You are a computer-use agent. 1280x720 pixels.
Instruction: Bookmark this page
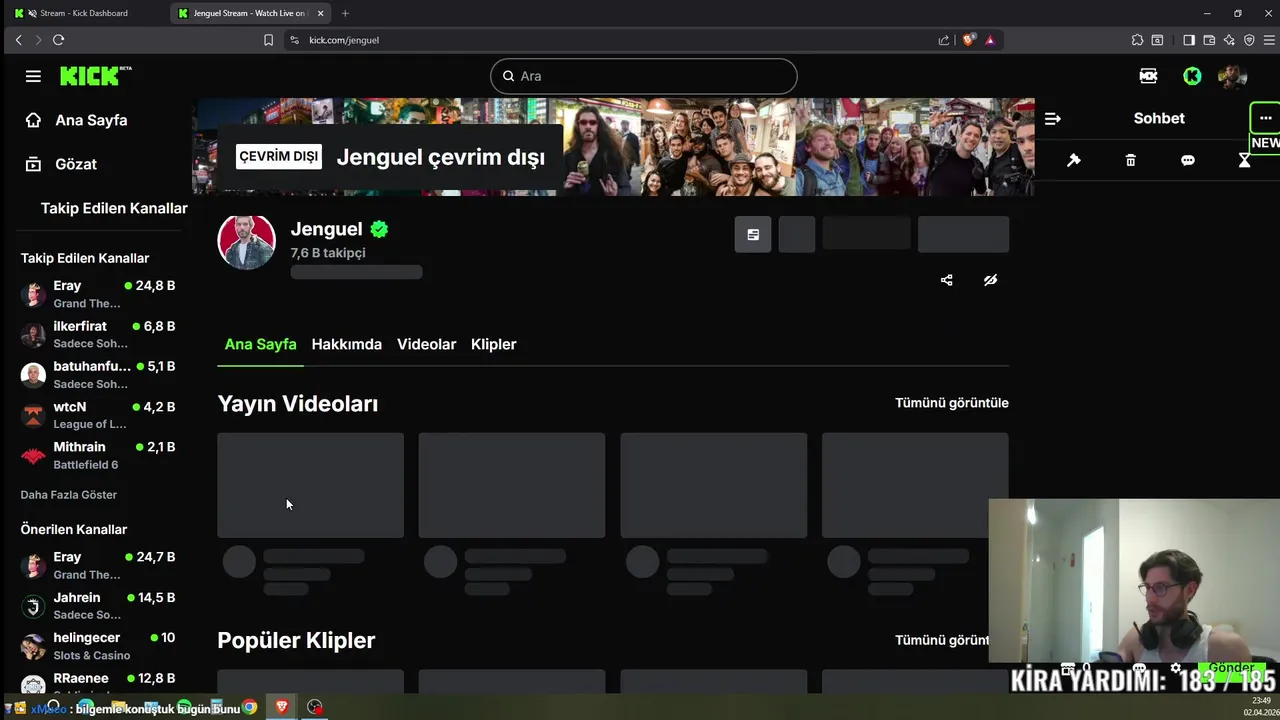click(x=268, y=40)
